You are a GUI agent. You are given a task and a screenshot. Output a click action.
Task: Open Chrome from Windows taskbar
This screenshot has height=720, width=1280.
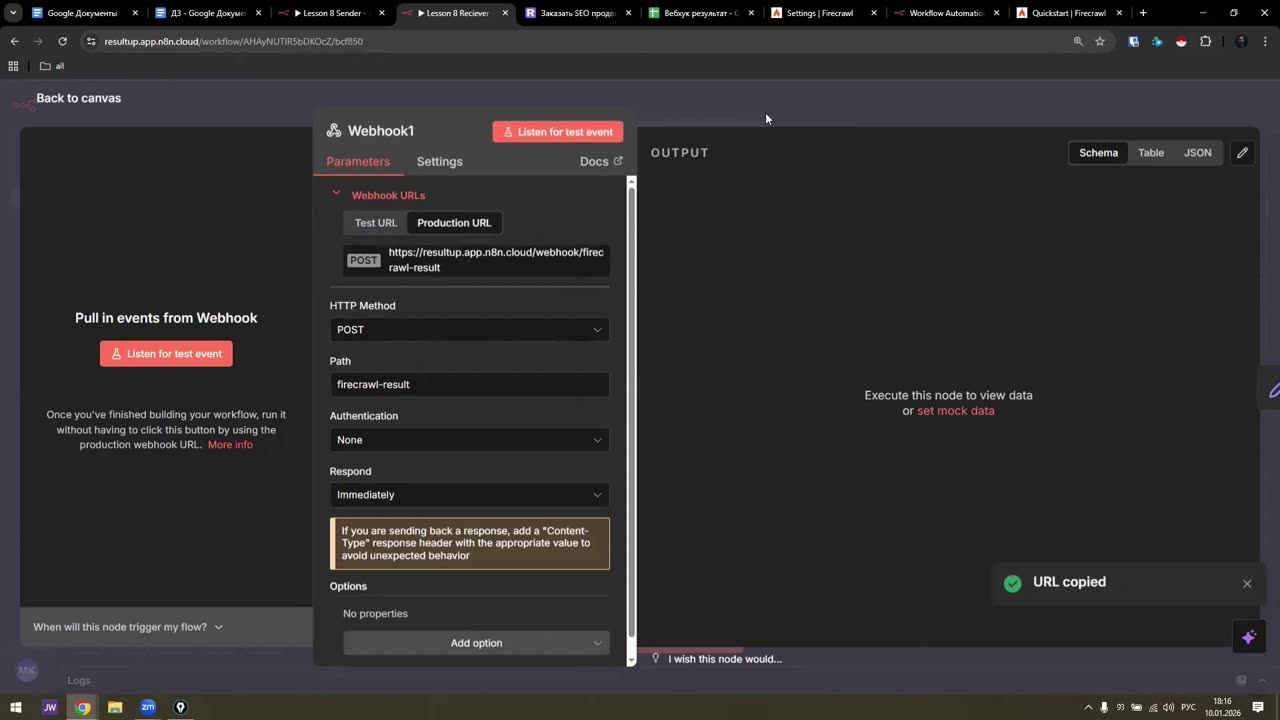(82, 707)
